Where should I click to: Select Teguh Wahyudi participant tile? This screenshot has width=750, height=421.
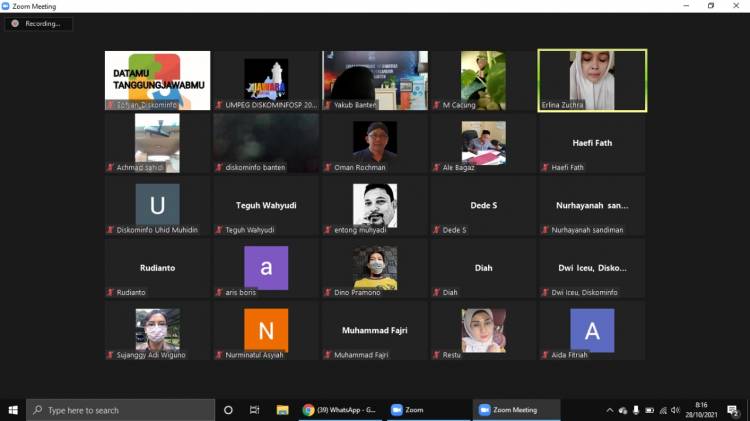pos(266,206)
